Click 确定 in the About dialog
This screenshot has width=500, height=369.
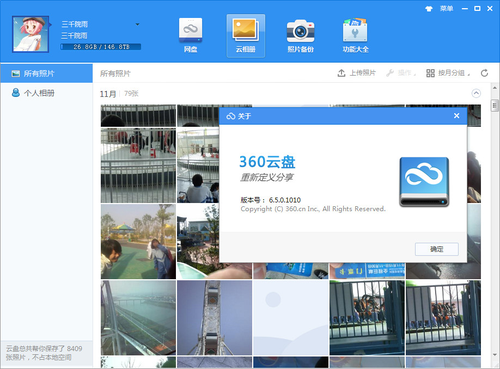coord(437,249)
